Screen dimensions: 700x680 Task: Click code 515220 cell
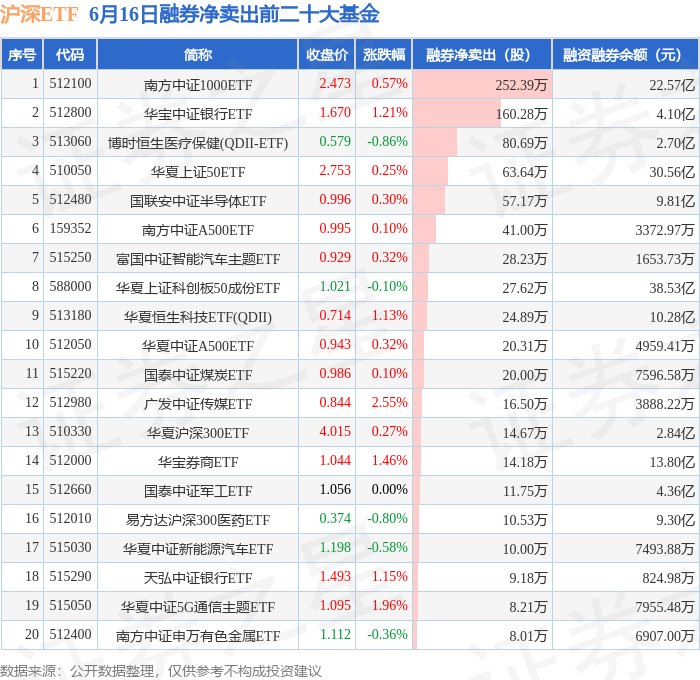70,374
